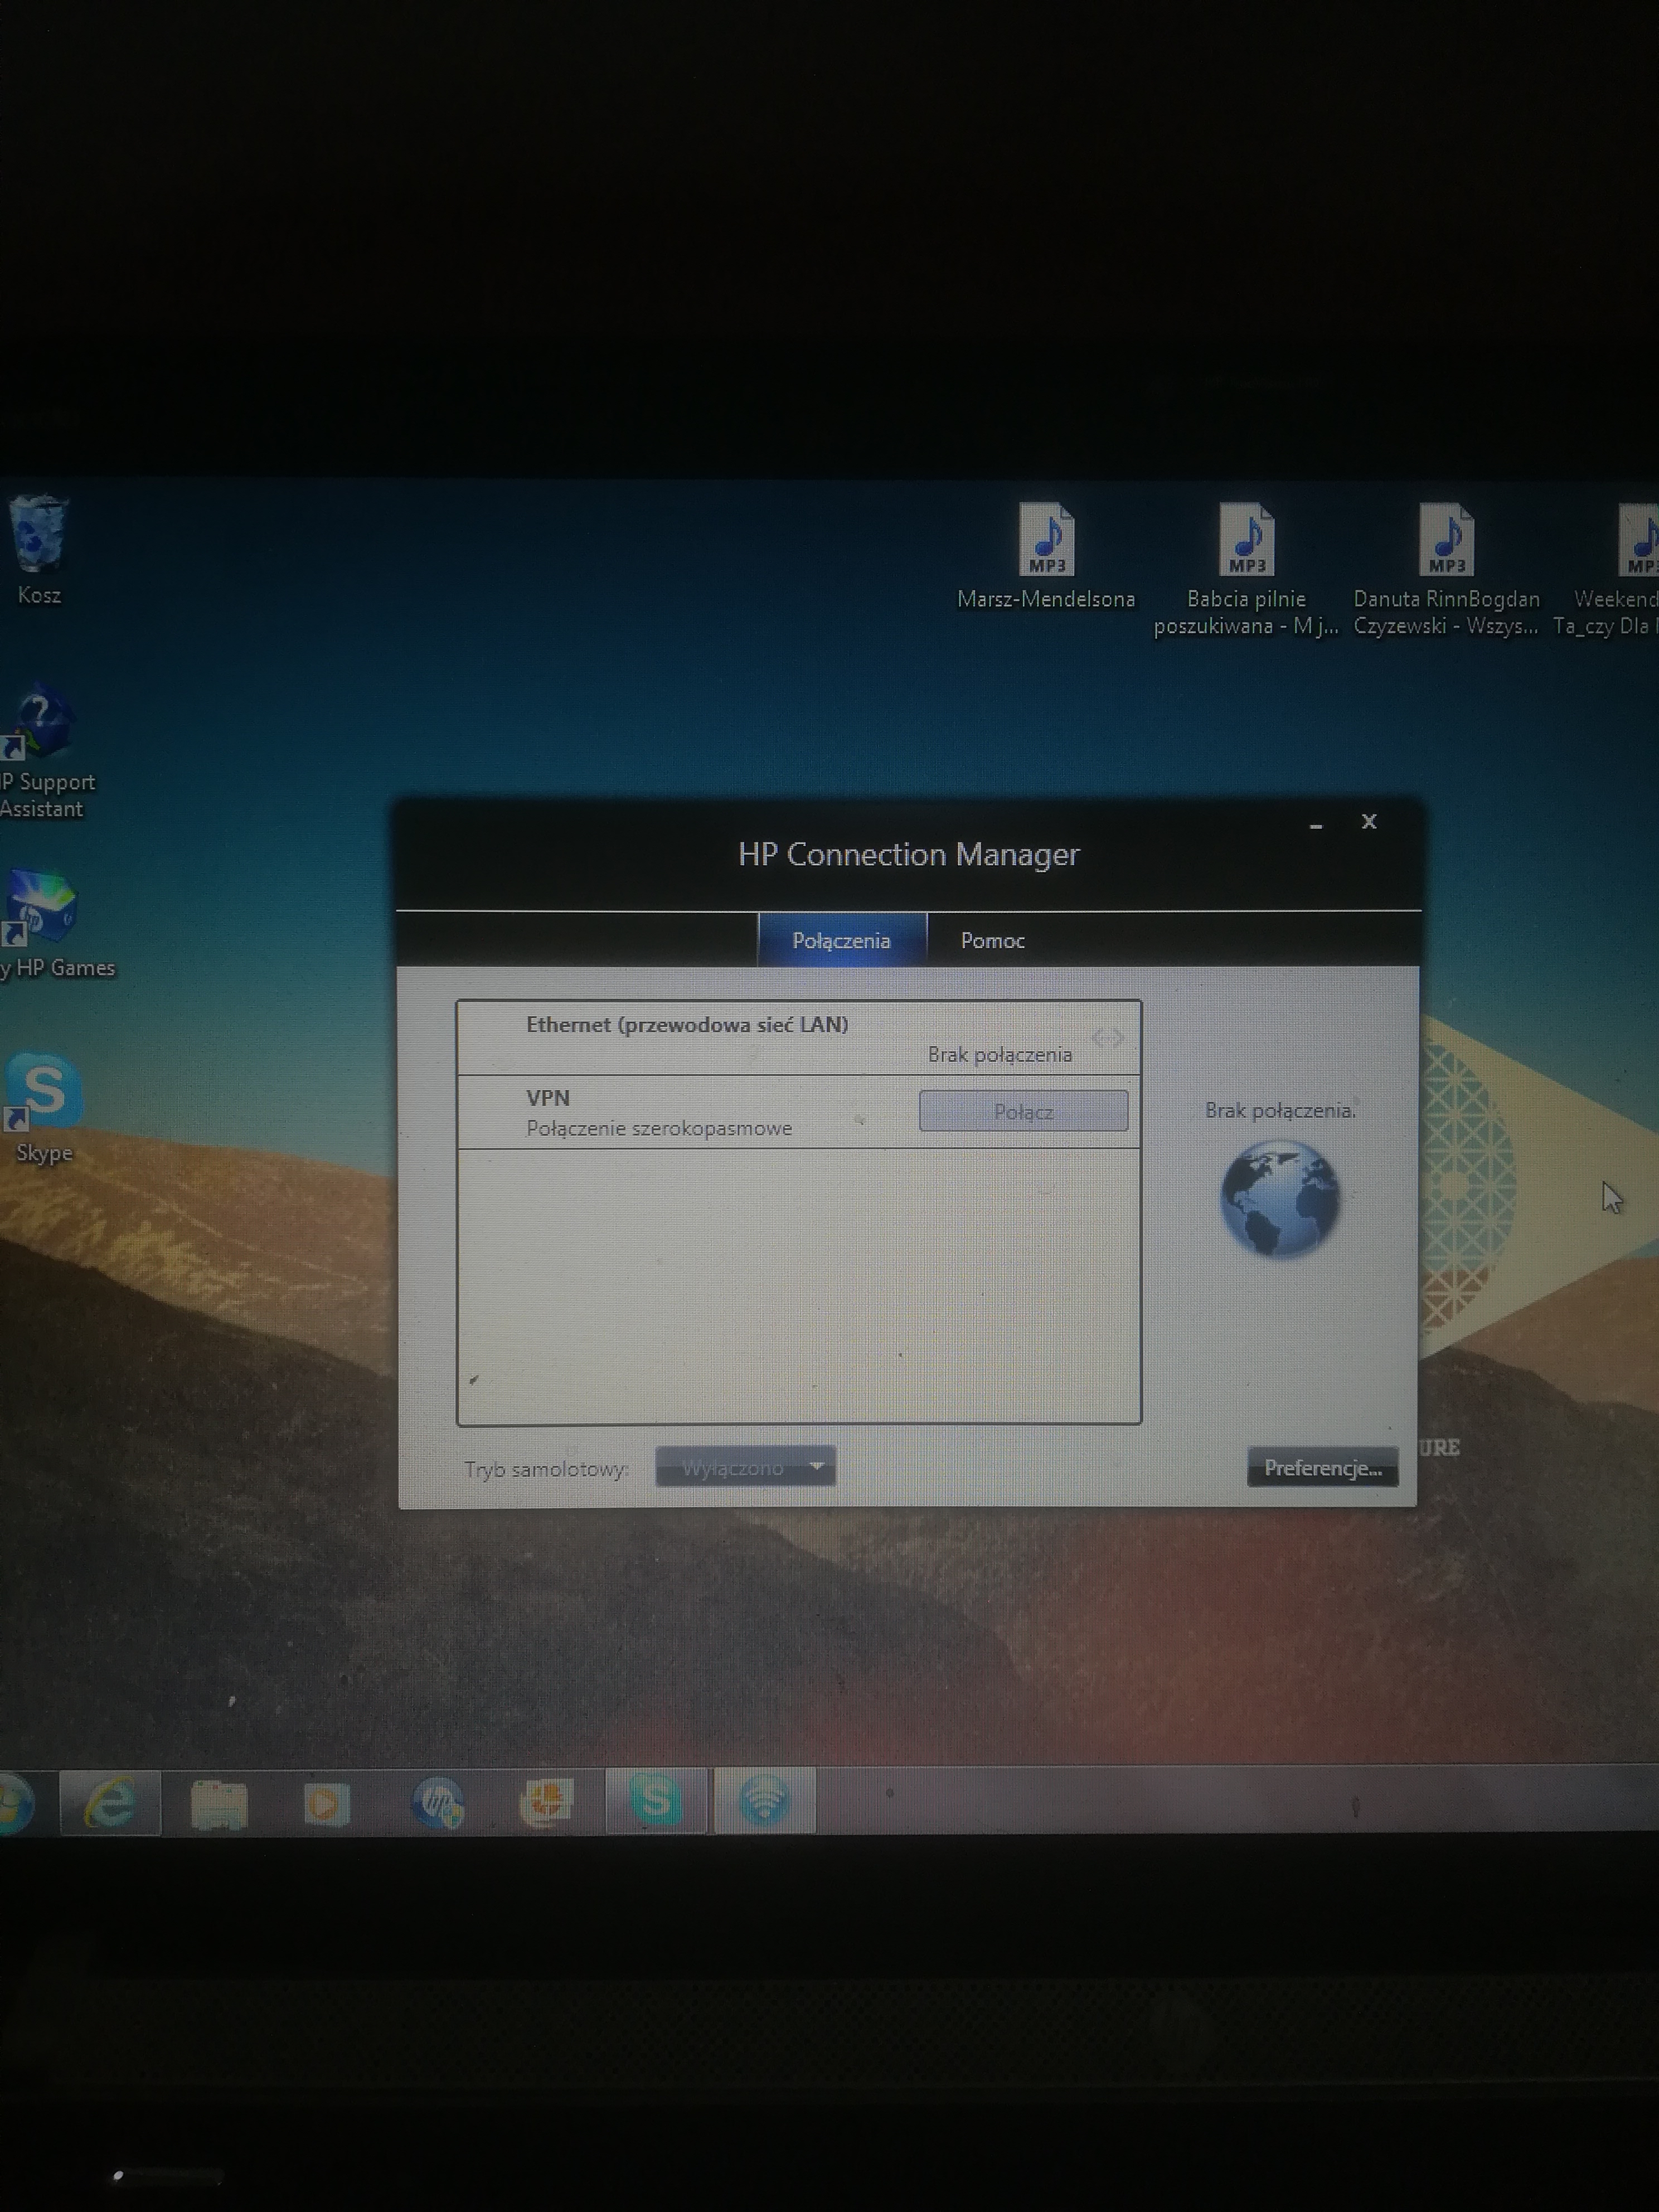Switch to the Połączenia tab
Screen dimensions: 1659x2212
(842, 940)
